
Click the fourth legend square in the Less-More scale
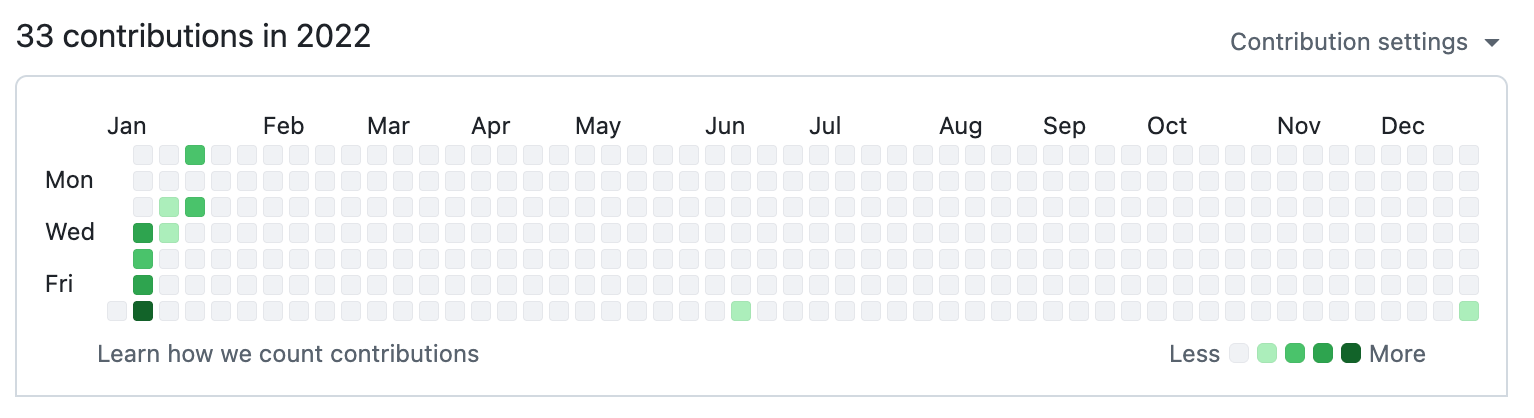[x=1323, y=353]
